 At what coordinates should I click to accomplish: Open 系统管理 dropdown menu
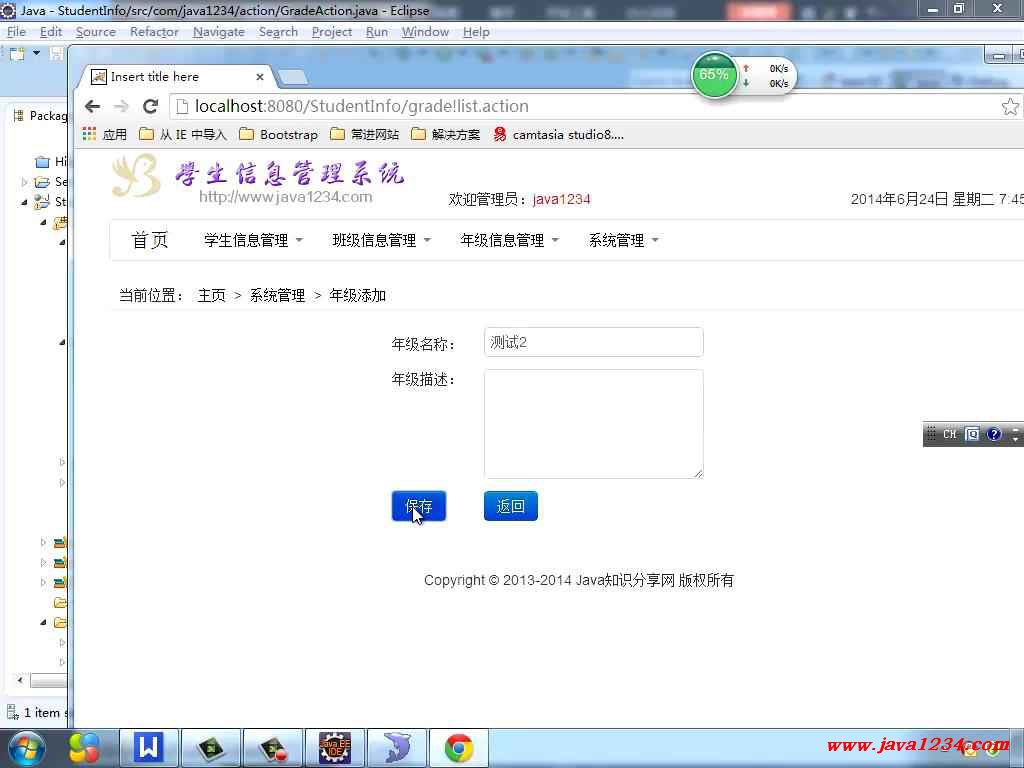(x=624, y=240)
